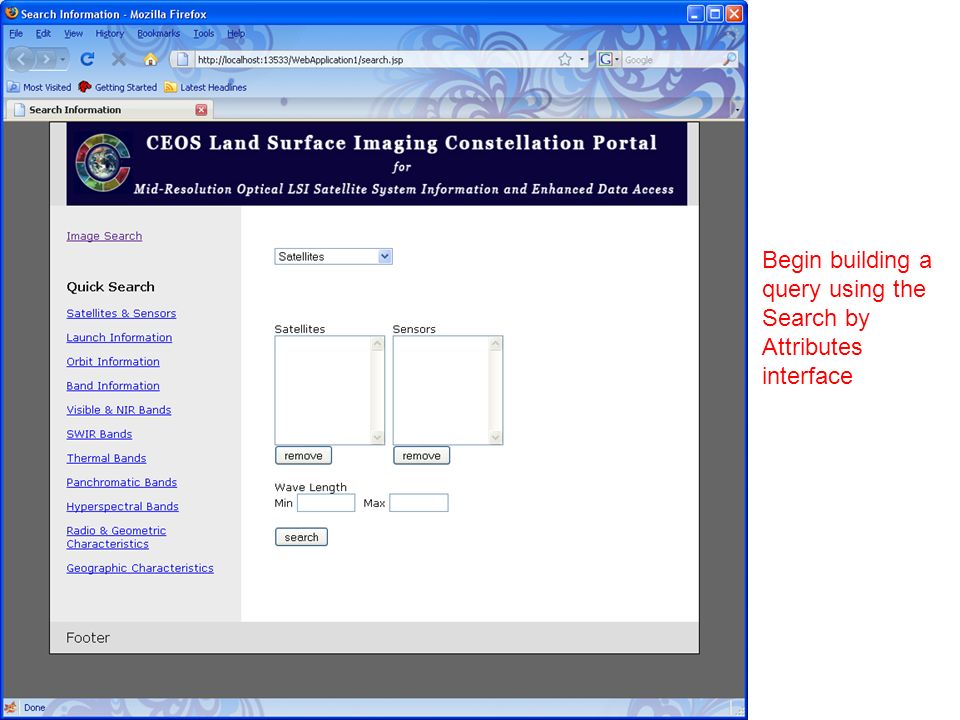Screen dimensions: 960x720
Task: Go back with the browser Back arrow
Action: click(22, 59)
